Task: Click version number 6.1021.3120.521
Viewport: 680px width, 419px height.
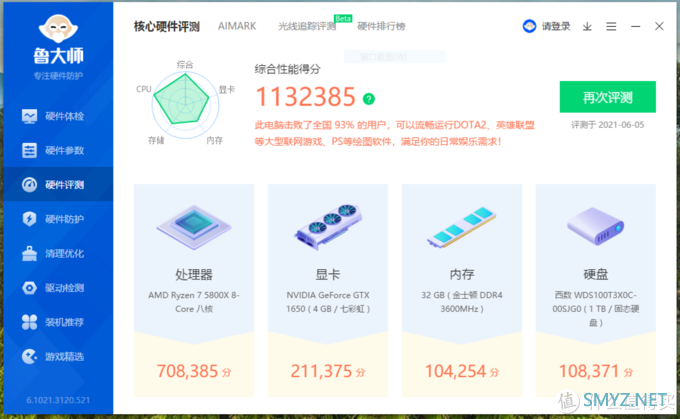Action: point(58,400)
